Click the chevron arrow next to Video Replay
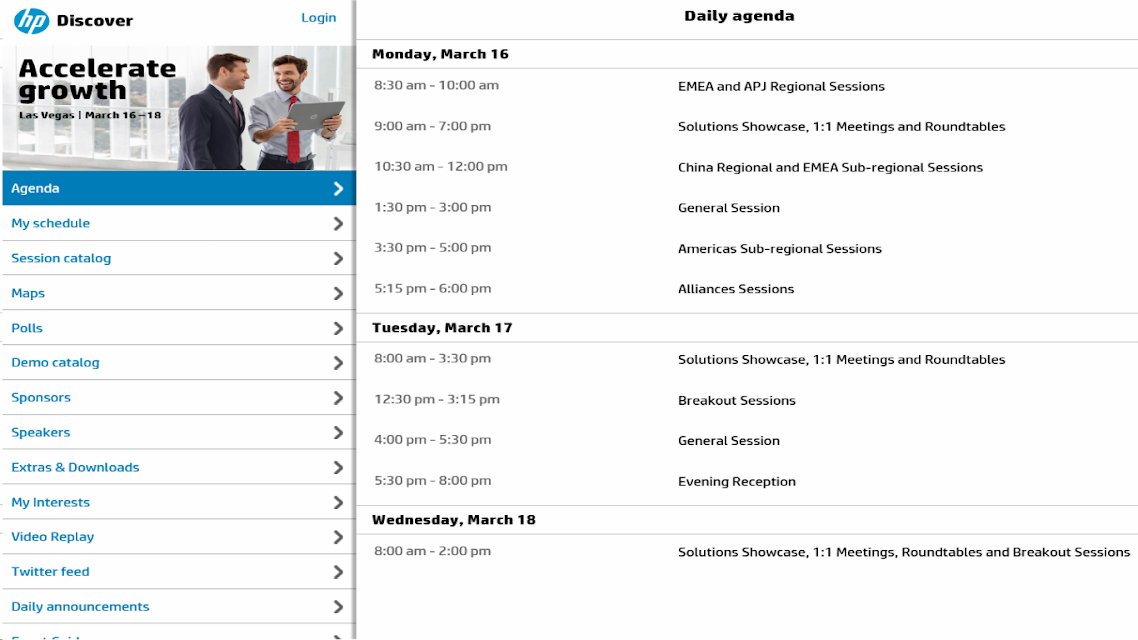Image resolution: width=1138 pixels, height=640 pixels. coord(338,537)
